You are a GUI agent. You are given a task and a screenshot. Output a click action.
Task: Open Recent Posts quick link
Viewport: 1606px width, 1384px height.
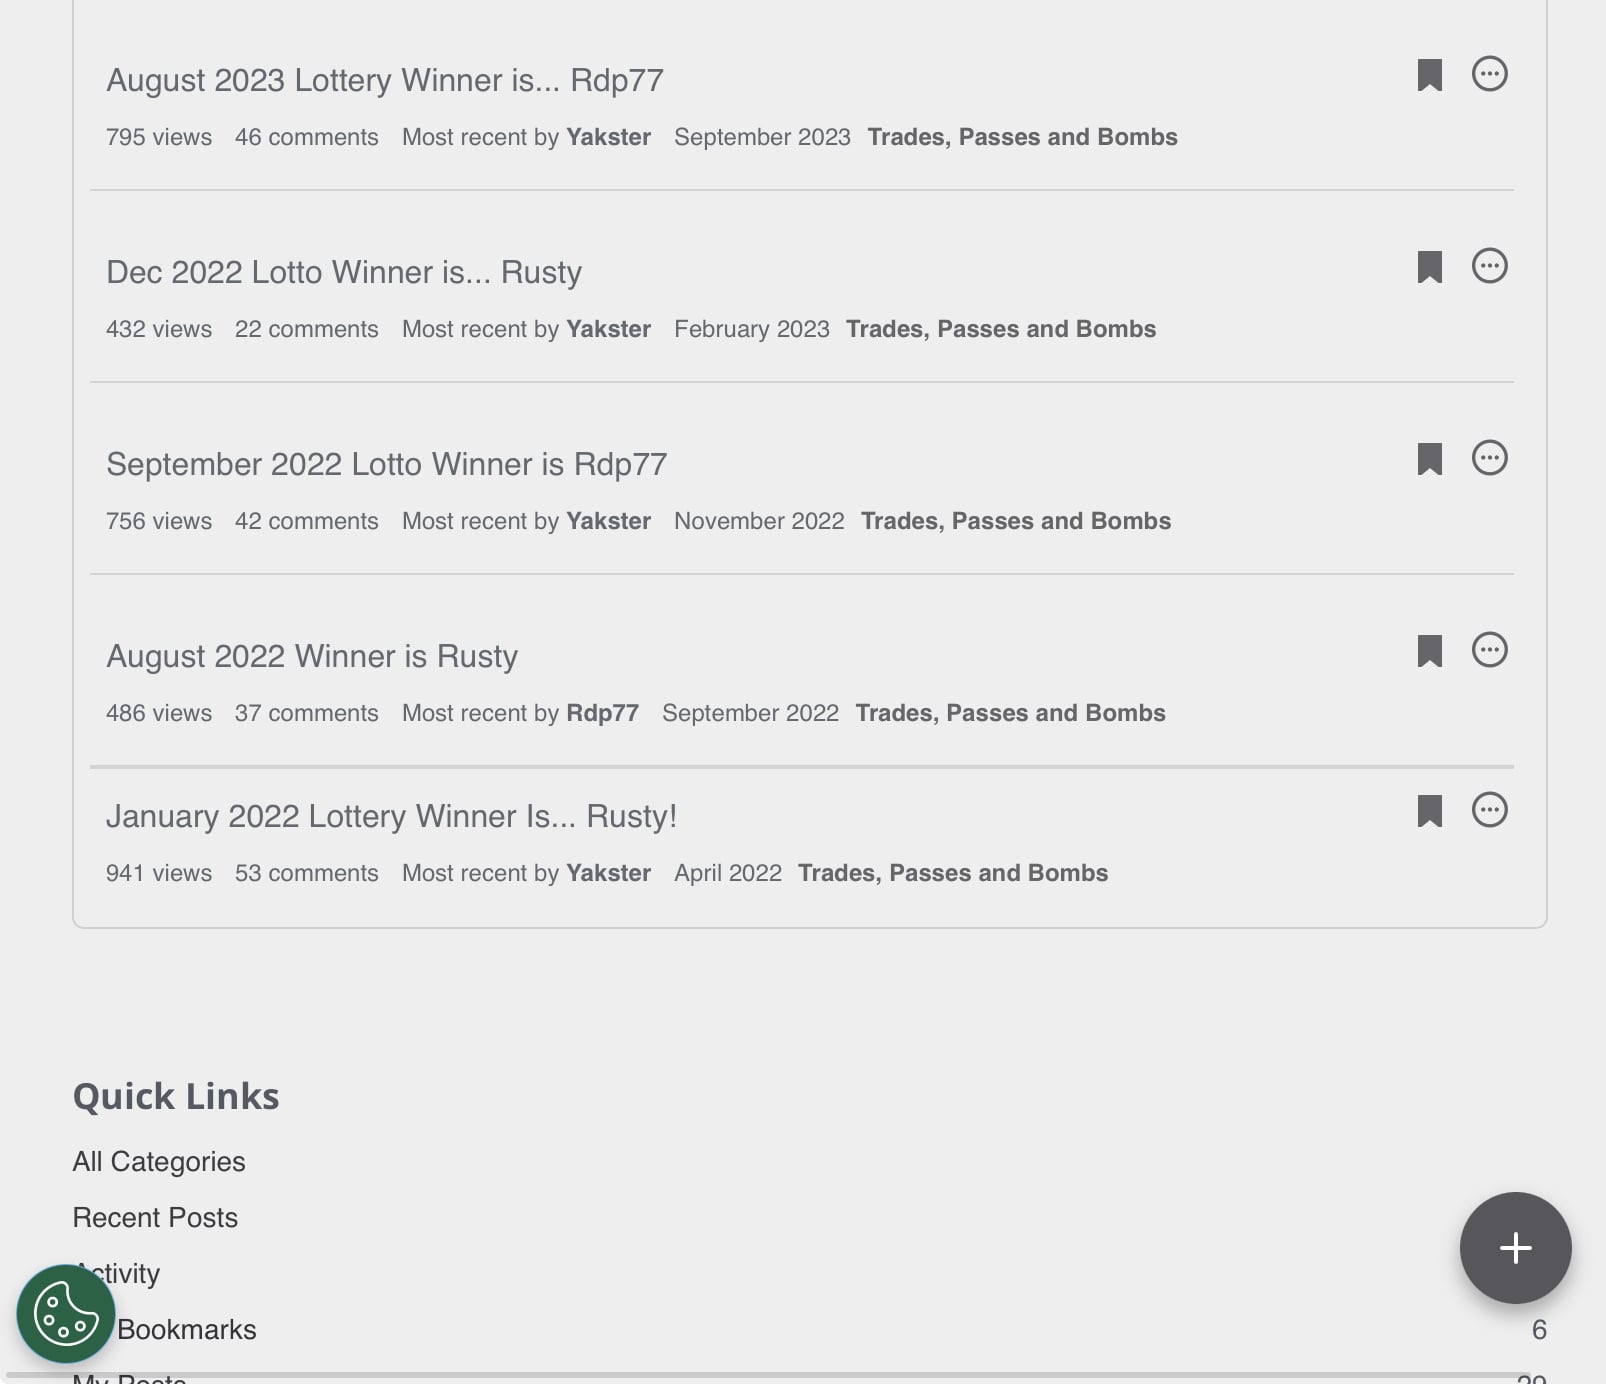pos(156,1218)
